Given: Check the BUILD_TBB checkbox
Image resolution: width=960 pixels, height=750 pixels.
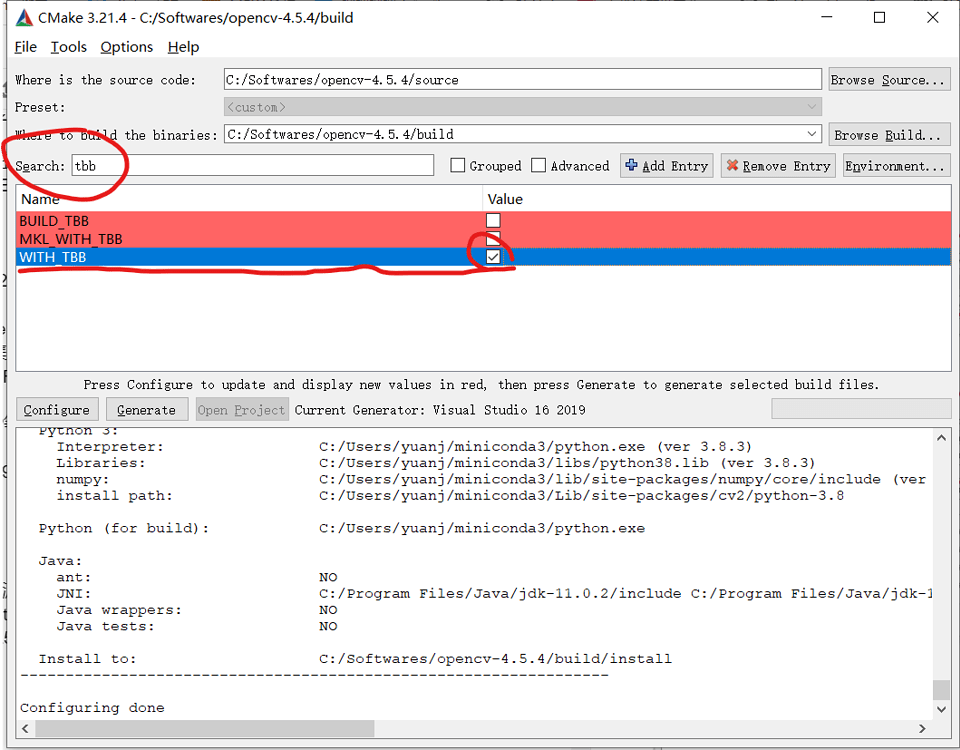Looking at the screenshot, I should point(492,220).
